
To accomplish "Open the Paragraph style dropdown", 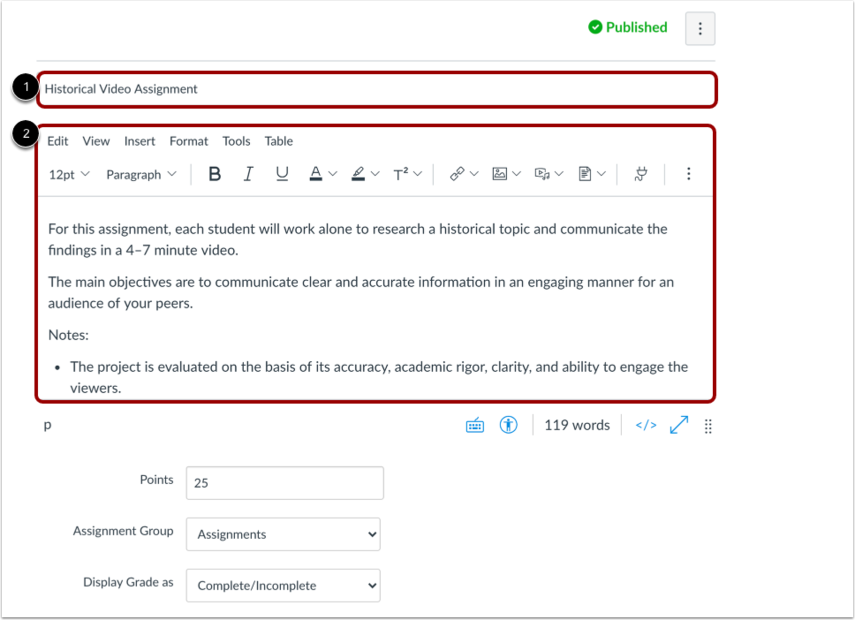I will 141,174.
